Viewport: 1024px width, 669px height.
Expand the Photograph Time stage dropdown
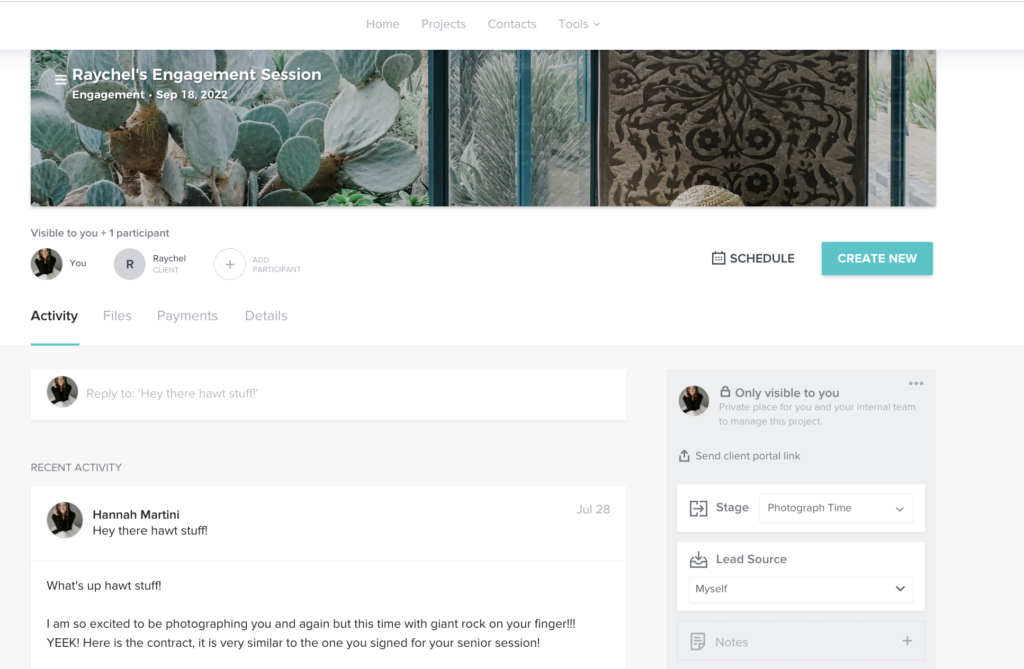click(835, 508)
